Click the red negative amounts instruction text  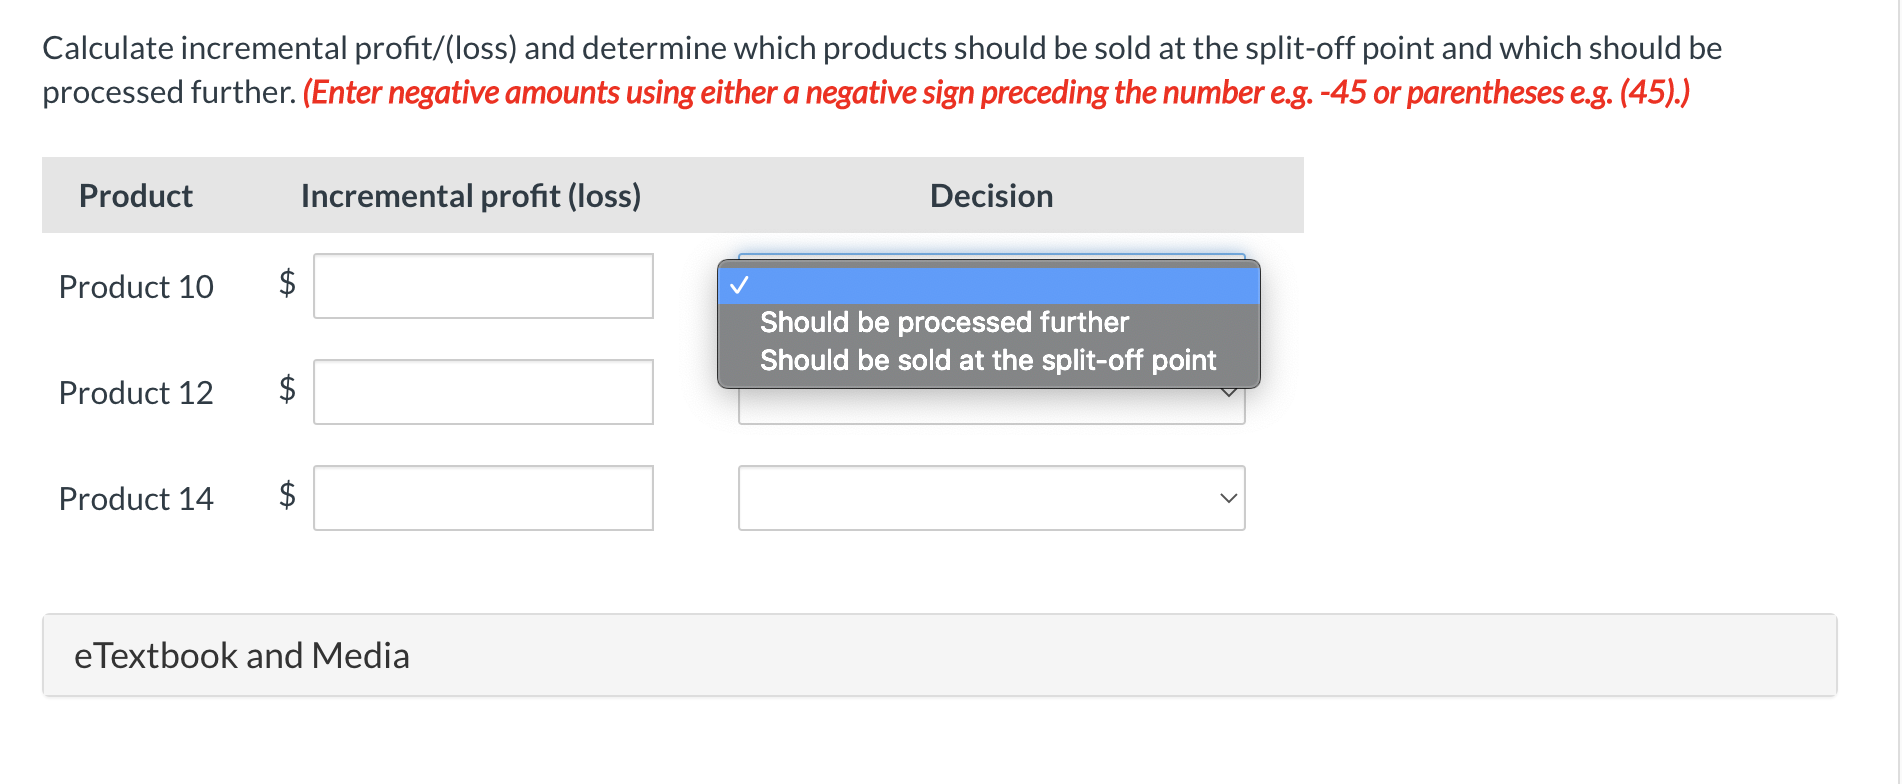point(996,92)
